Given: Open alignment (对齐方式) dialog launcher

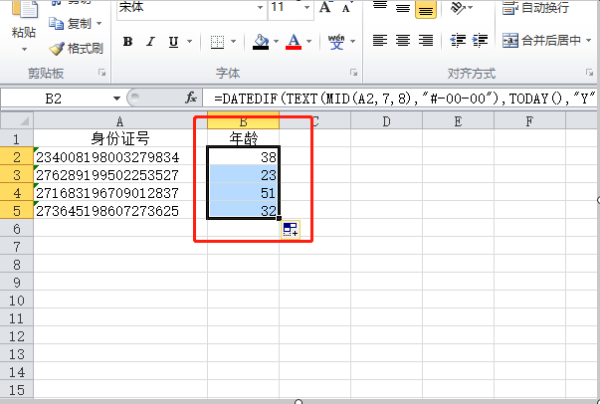Looking at the screenshot, I should [x=589, y=72].
